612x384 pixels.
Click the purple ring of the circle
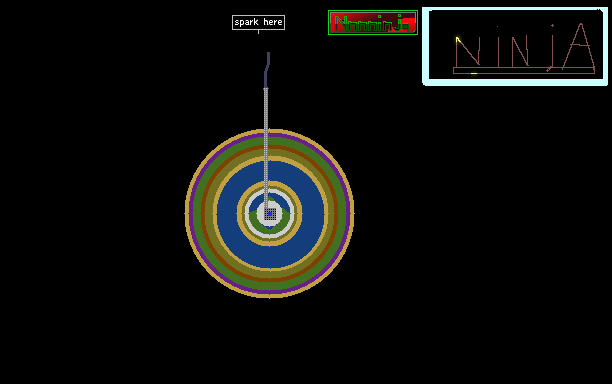pyautogui.click(x=269, y=135)
